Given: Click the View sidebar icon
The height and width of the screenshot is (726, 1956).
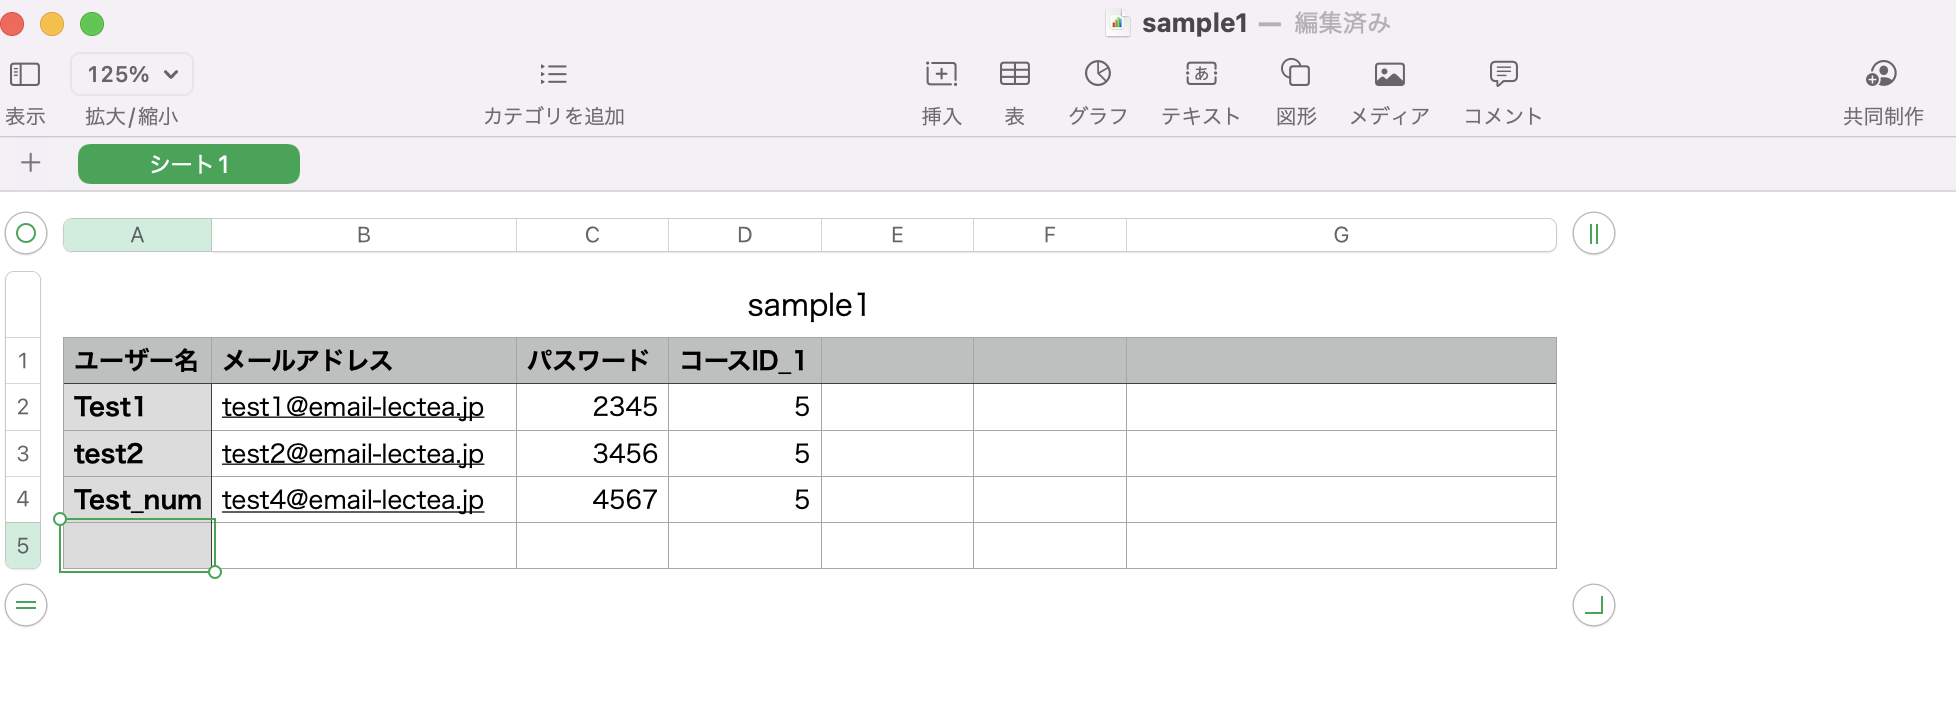Looking at the screenshot, I should 25,74.
